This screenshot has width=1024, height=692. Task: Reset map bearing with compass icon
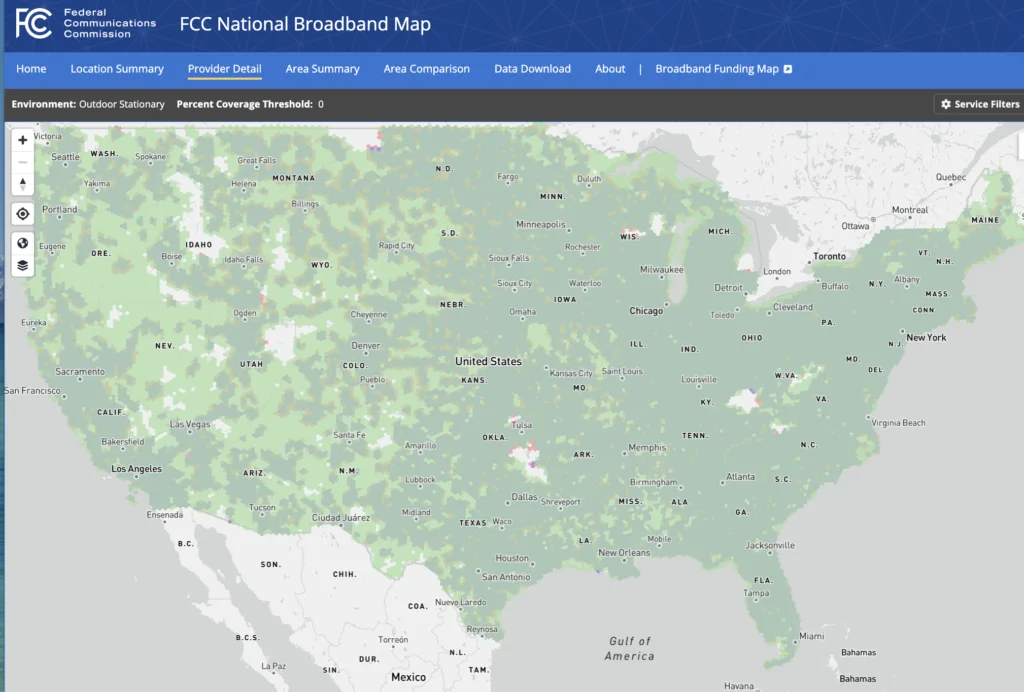coord(22,184)
